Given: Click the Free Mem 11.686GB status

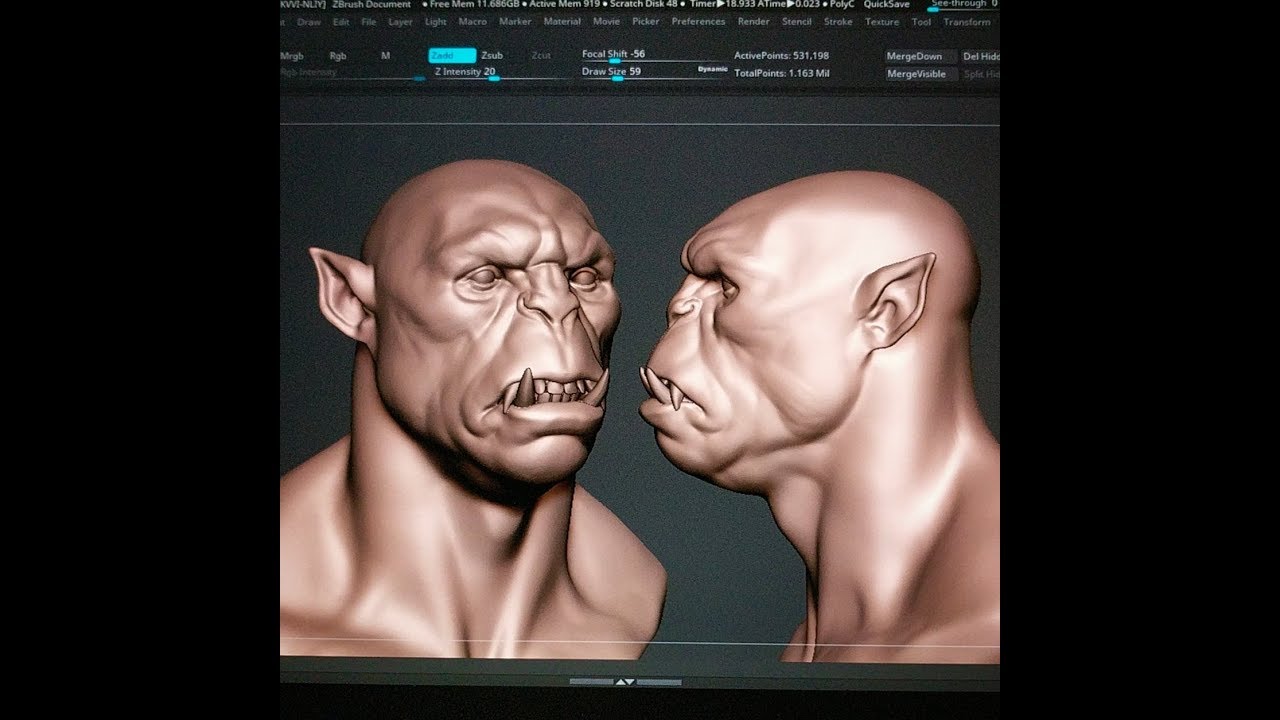Looking at the screenshot, I should point(473,5).
